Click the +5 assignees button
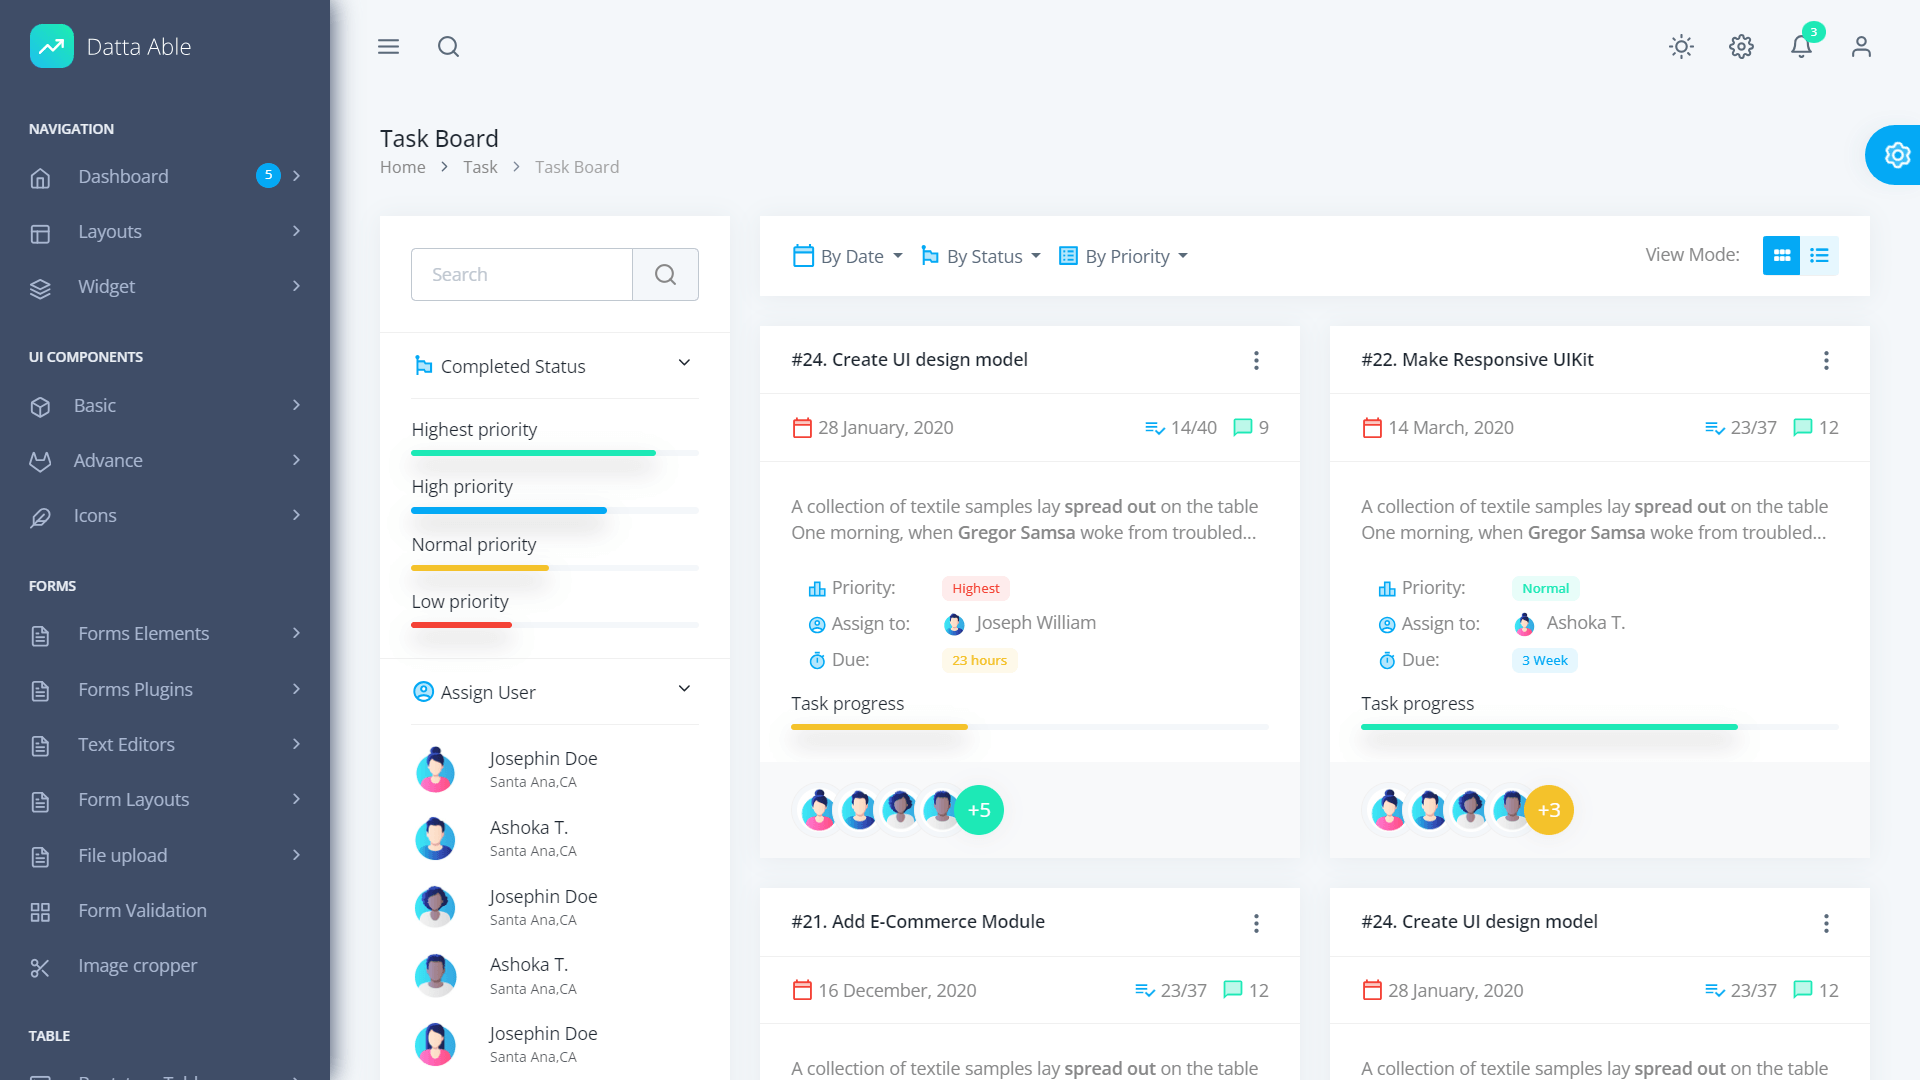The width and height of the screenshot is (1920, 1080). pos(979,810)
